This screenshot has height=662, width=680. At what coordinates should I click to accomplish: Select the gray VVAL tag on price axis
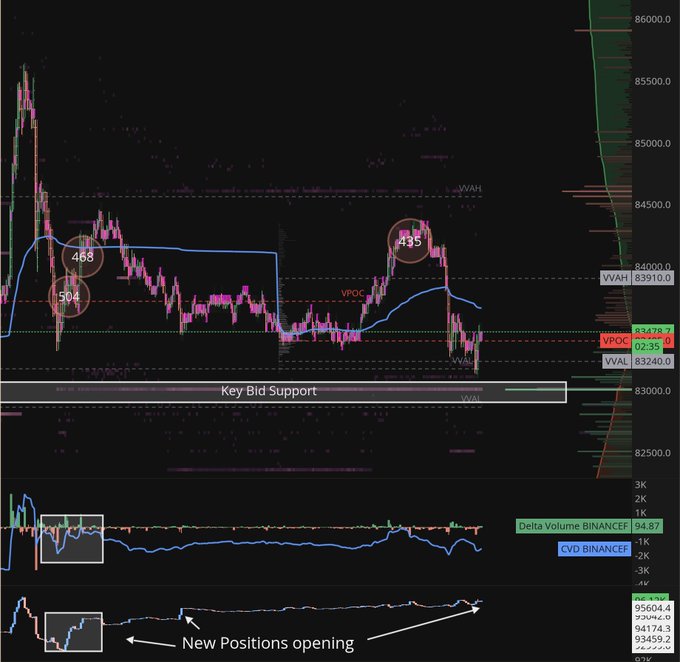[x=615, y=361]
